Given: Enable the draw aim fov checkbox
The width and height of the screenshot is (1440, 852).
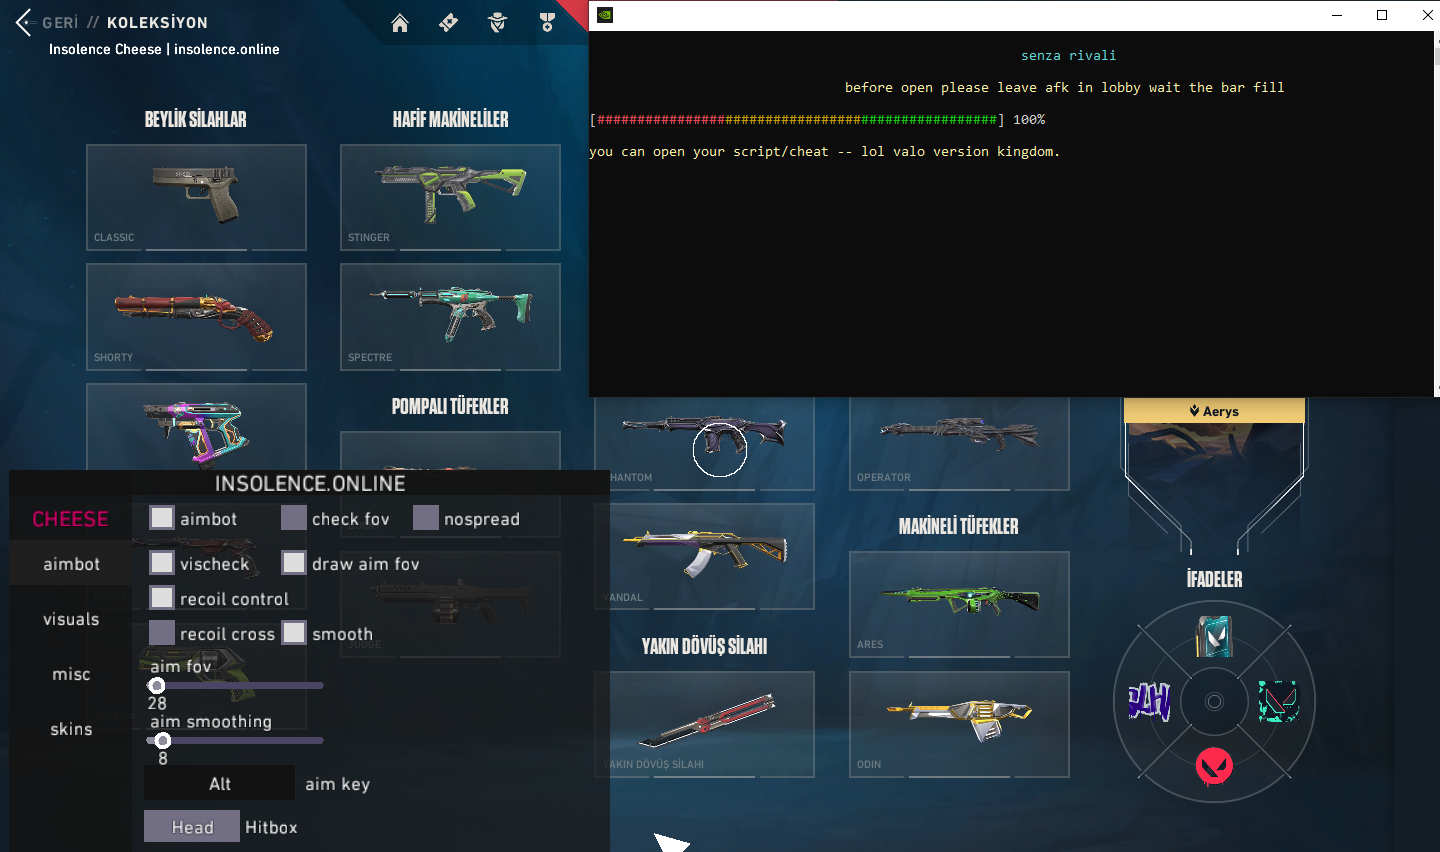Looking at the screenshot, I should 294,563.
